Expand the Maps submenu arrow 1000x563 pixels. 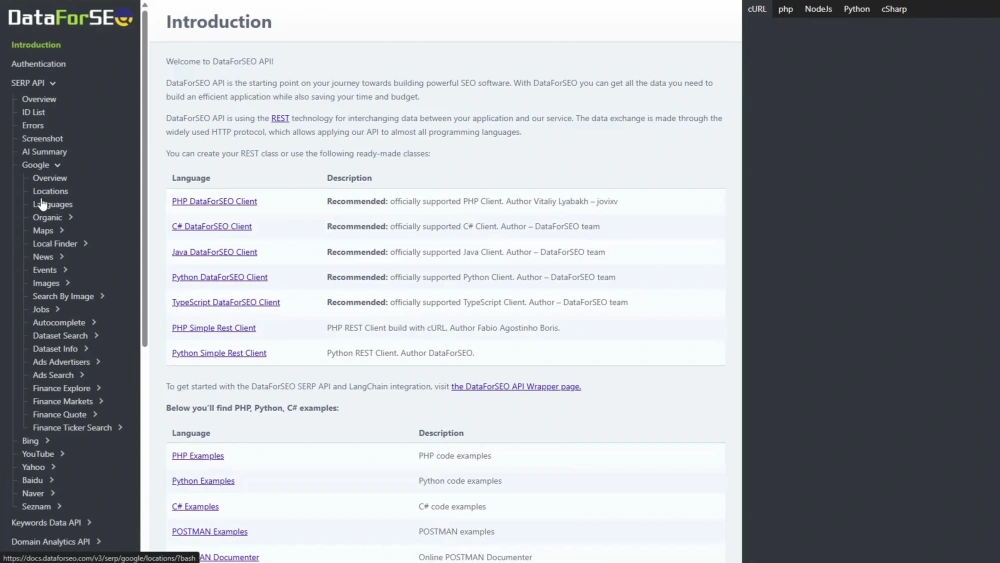pyautogui.click(x=62, y=230)
